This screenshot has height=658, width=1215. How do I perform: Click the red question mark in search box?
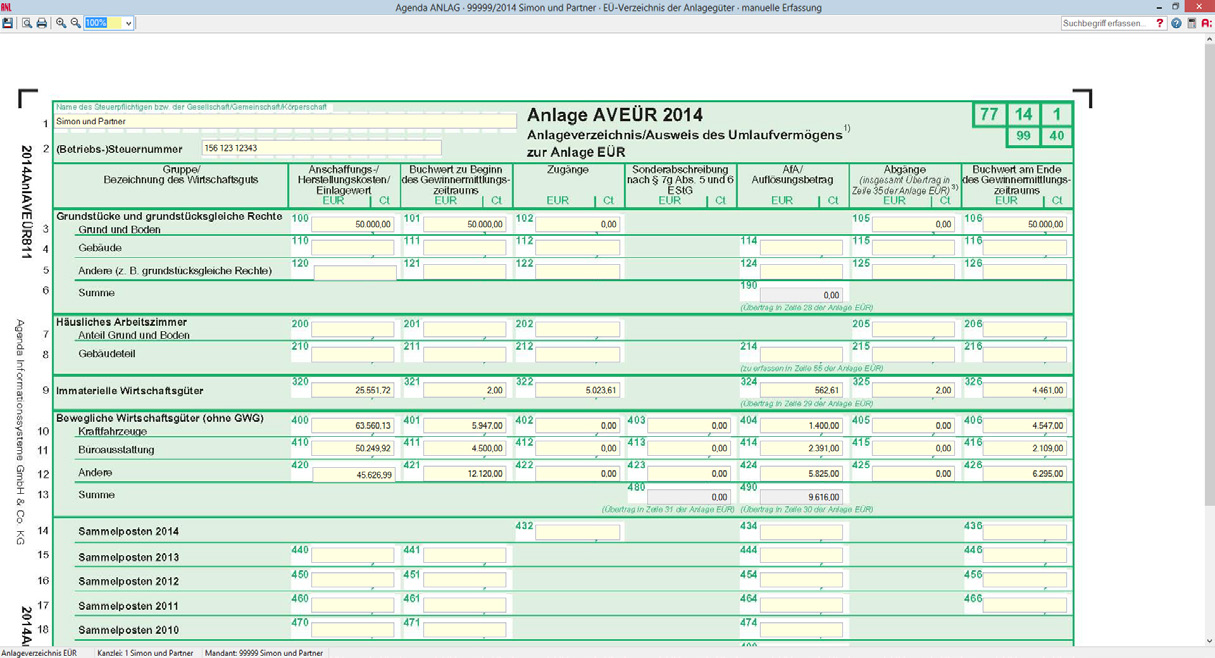1159,23
